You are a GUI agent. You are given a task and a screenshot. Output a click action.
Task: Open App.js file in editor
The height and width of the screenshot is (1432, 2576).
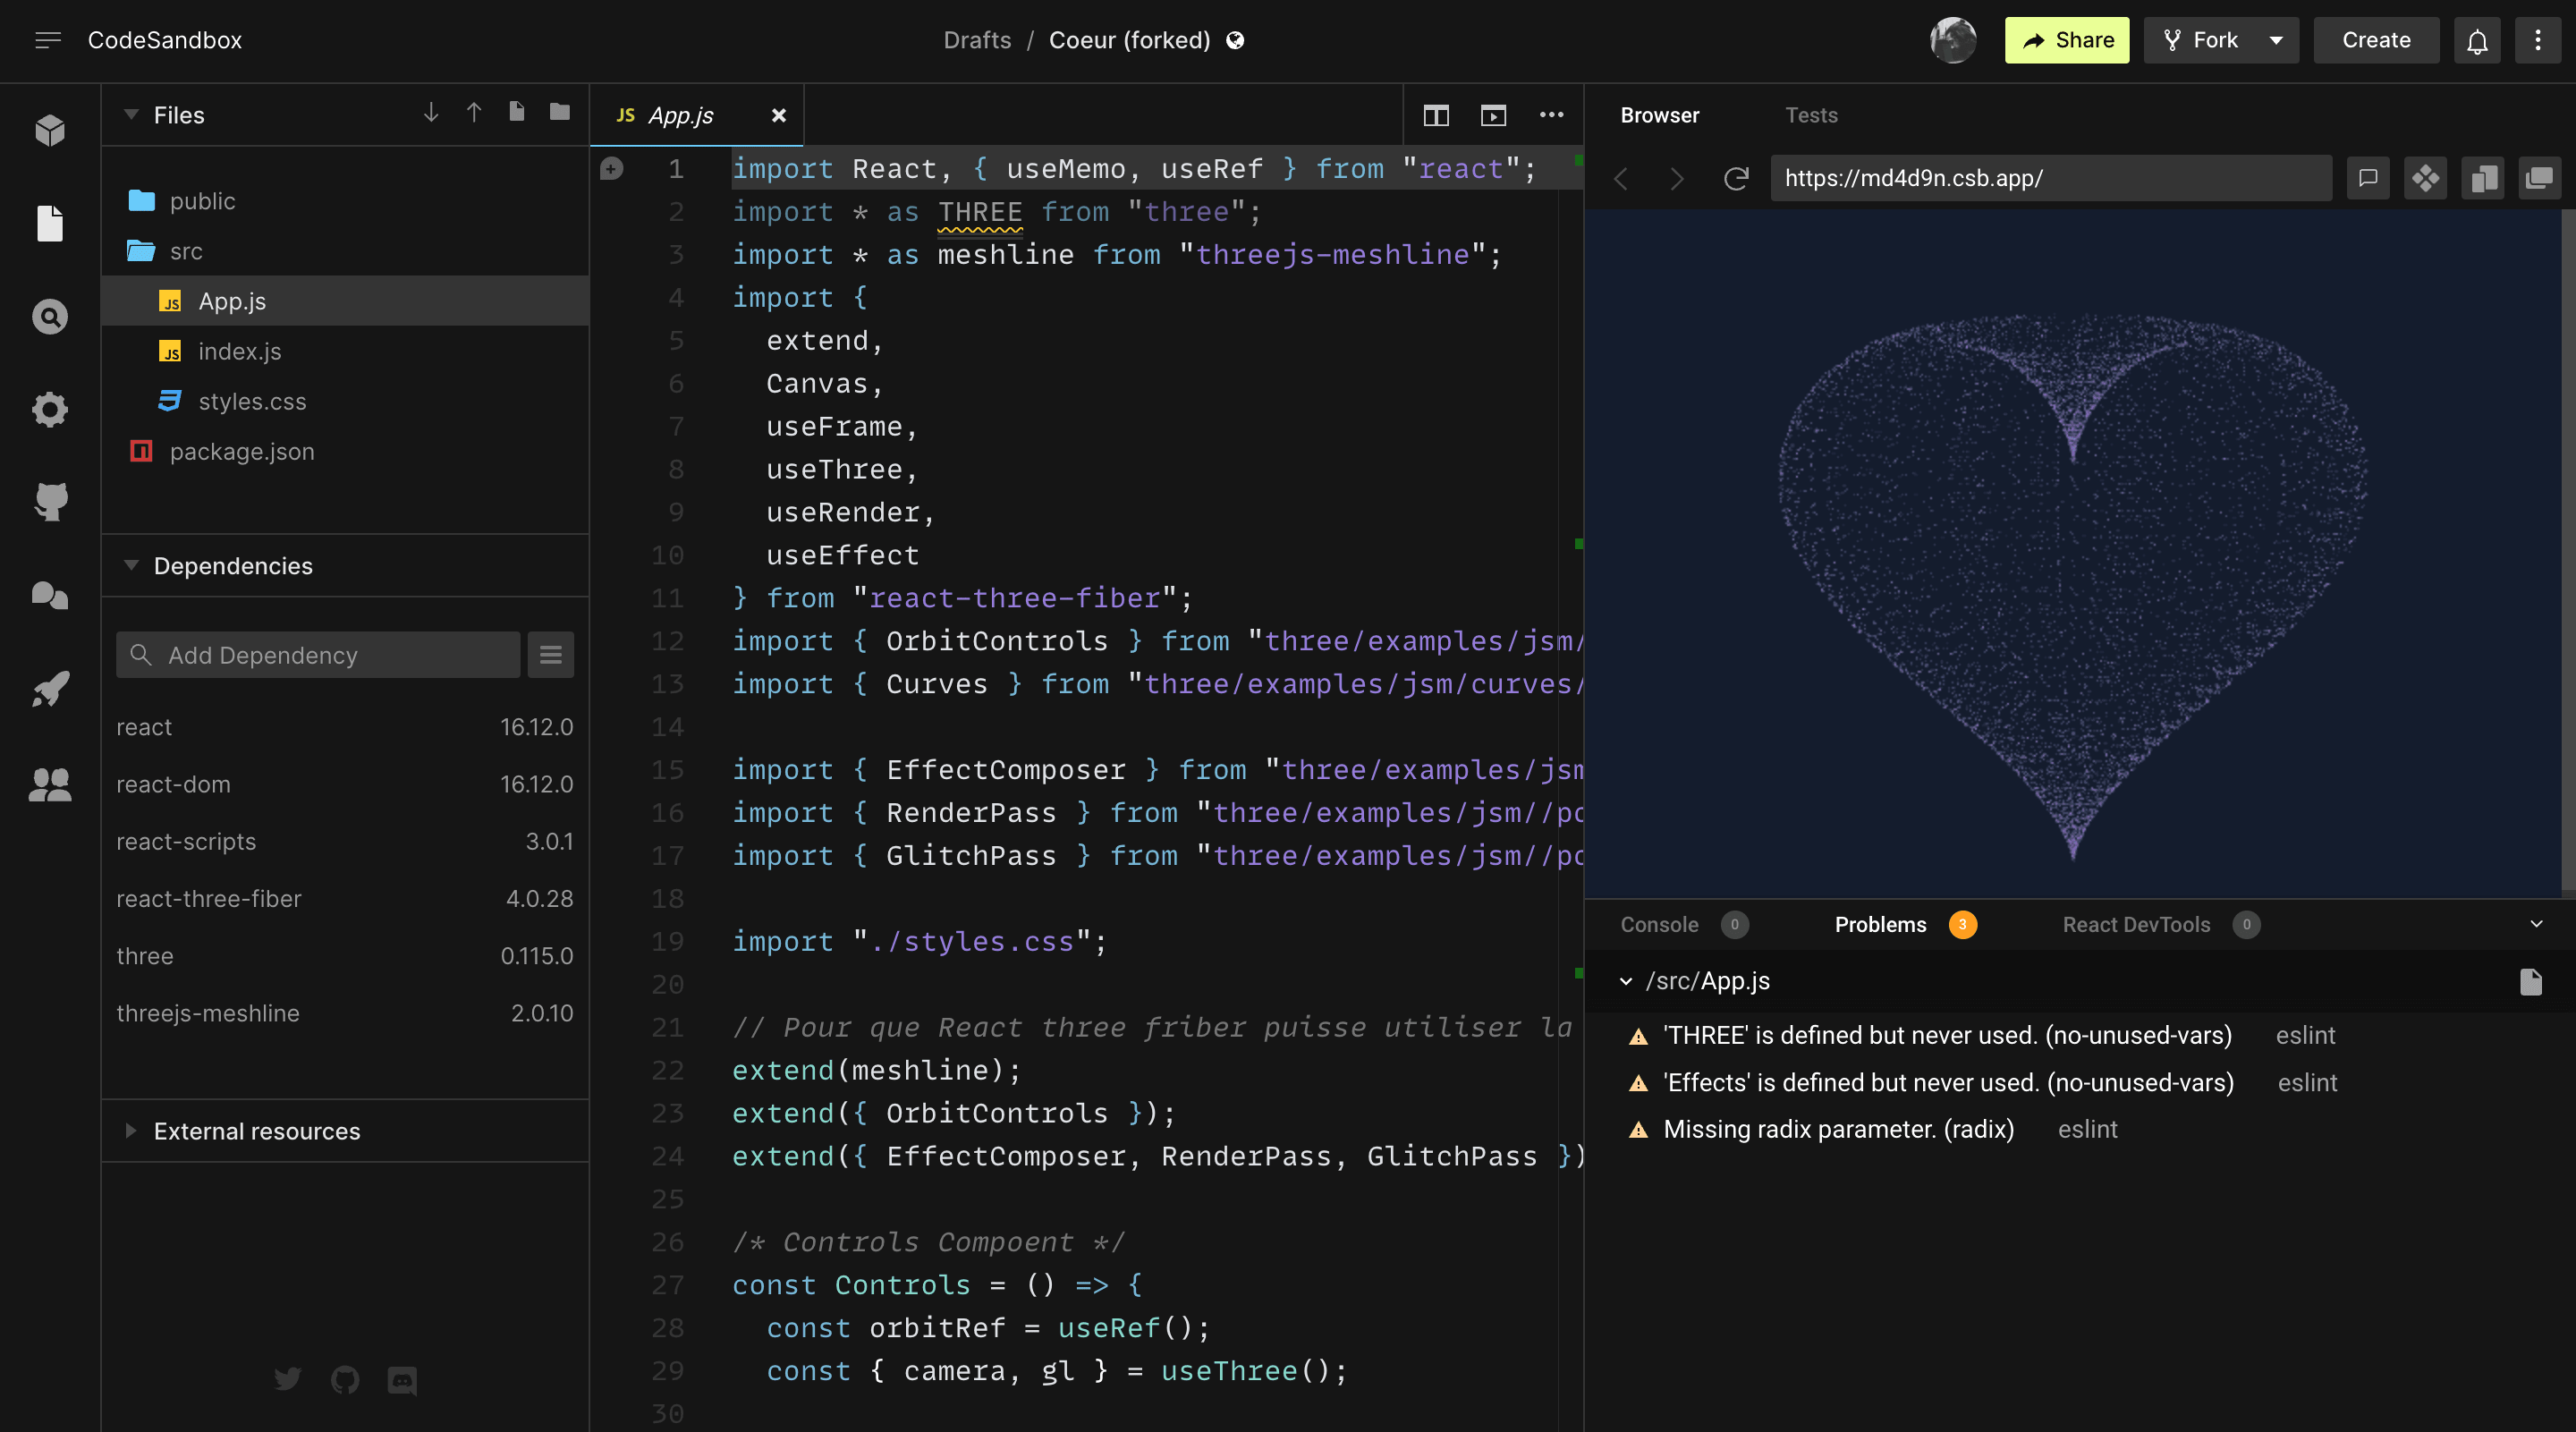click(231, 300)
